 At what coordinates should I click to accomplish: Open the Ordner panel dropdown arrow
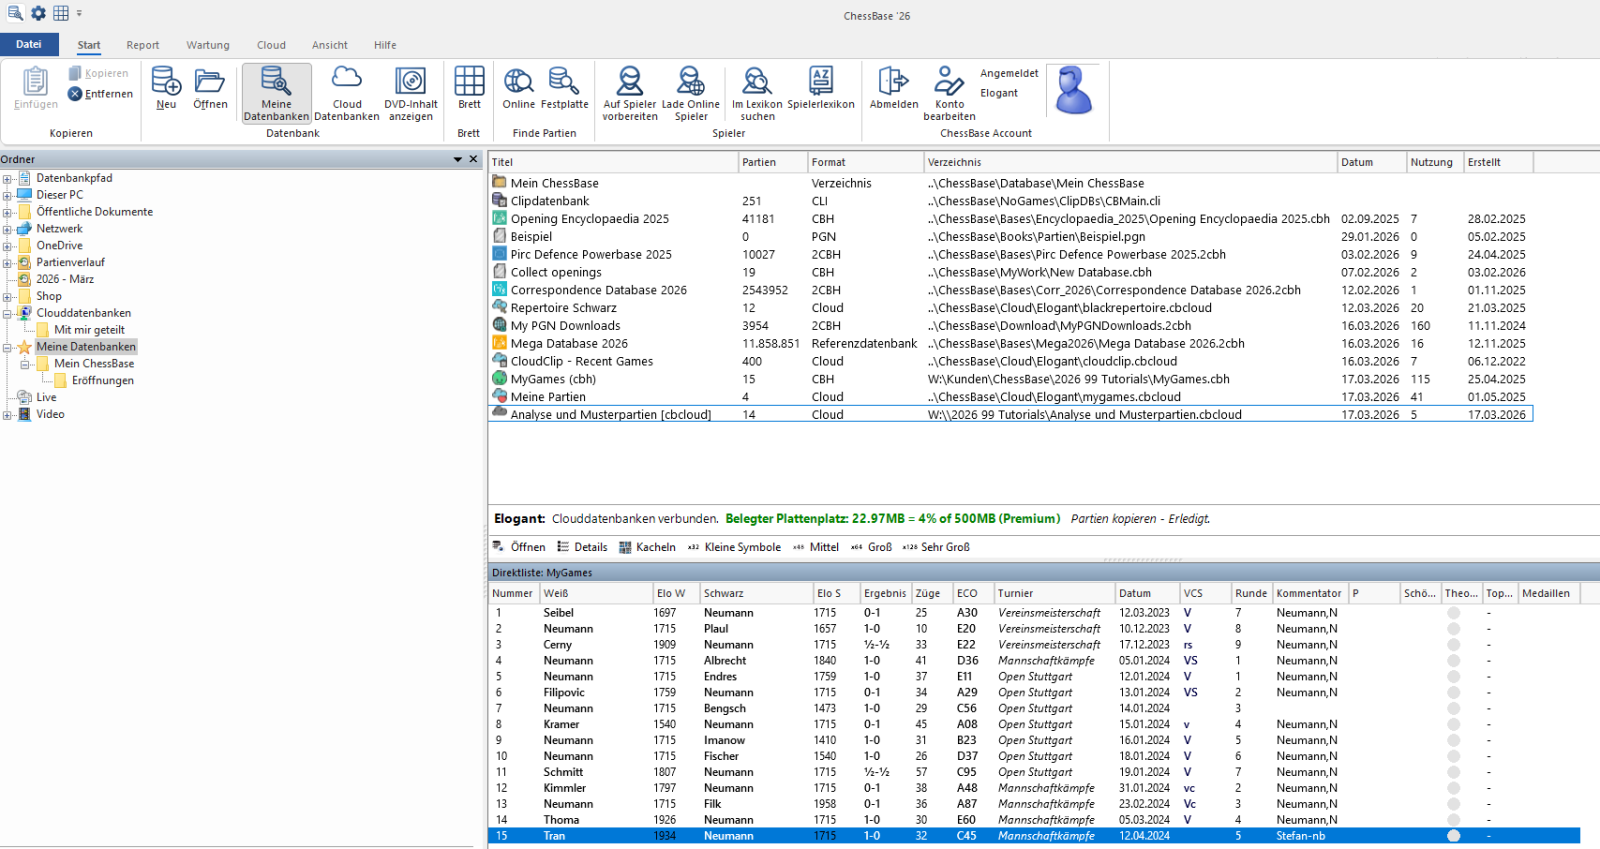coord(458,160)
